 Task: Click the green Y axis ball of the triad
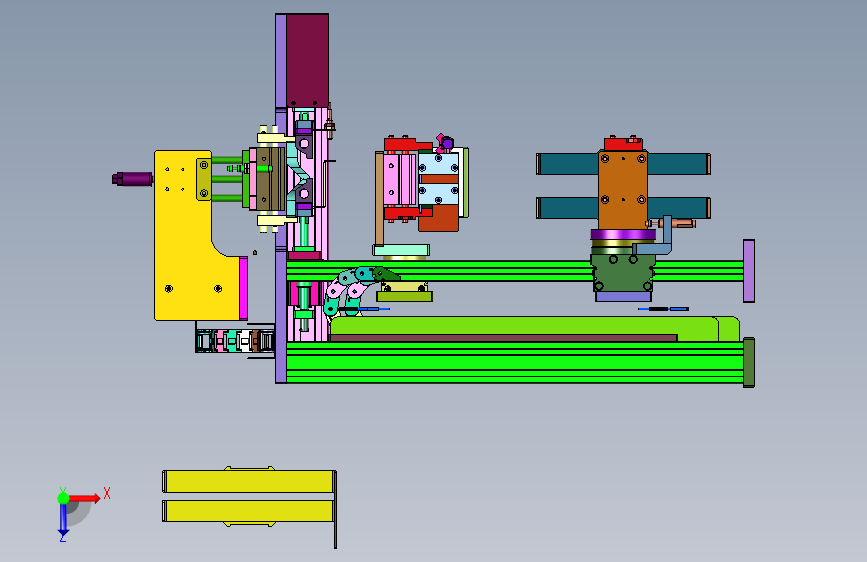point(63,498)
